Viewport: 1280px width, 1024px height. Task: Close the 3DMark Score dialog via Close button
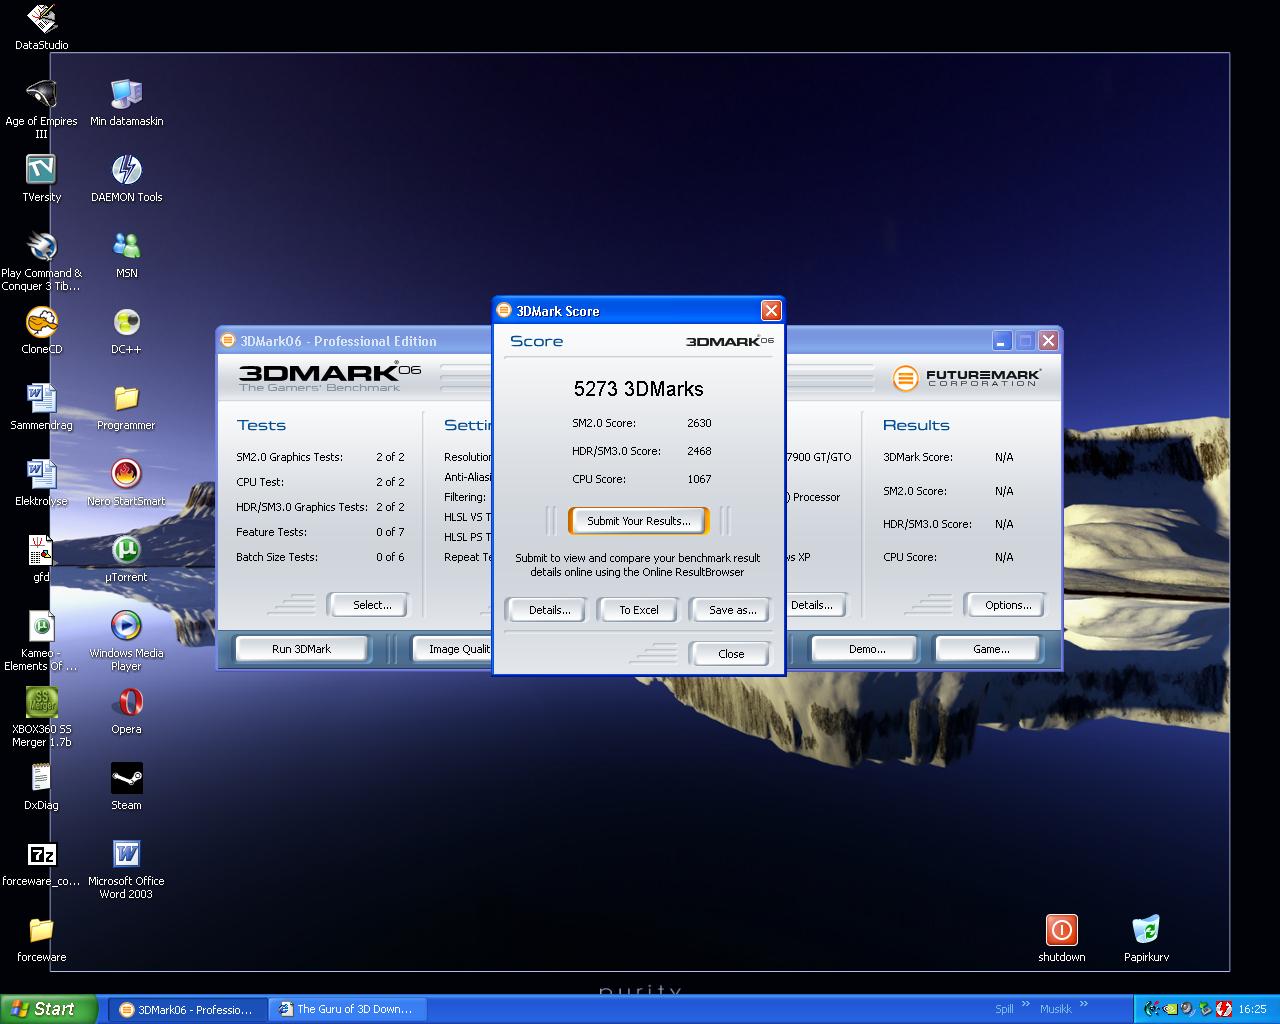pos(731,654)
